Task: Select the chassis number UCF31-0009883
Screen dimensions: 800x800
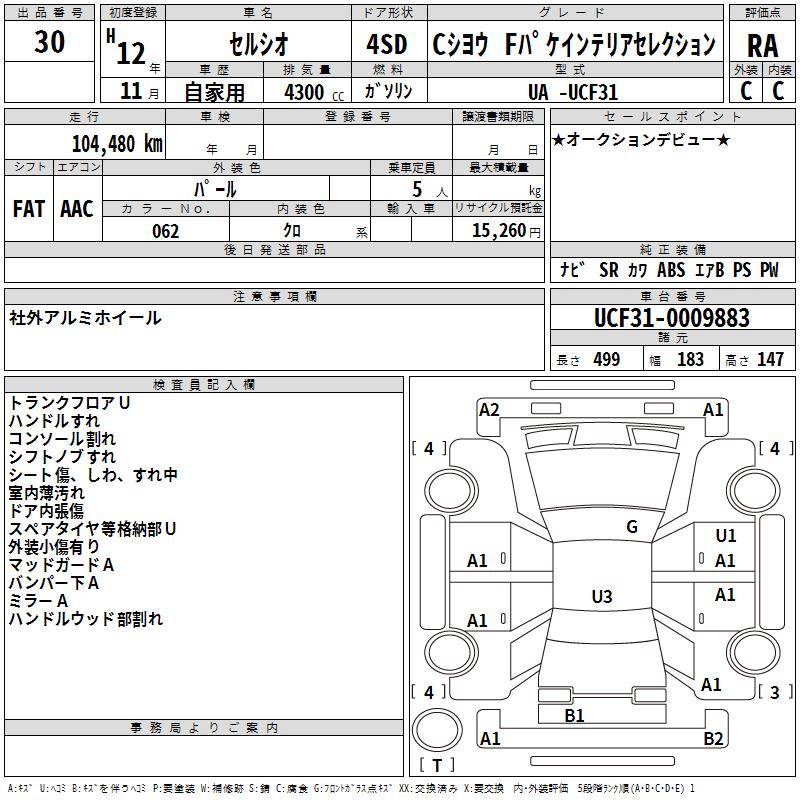Action: (x=672, y=318)
